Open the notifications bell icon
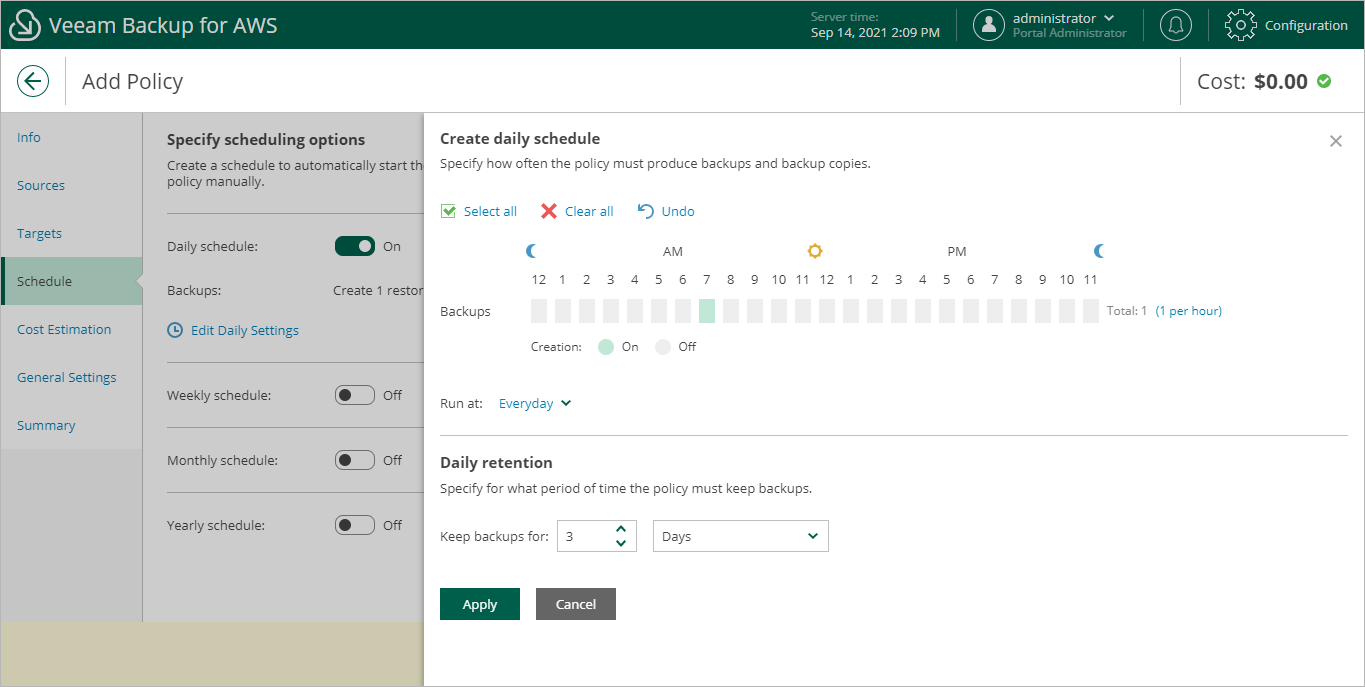Viewport: 1365px width, 687px height. pyautogui.click(x=1175, y=25)
